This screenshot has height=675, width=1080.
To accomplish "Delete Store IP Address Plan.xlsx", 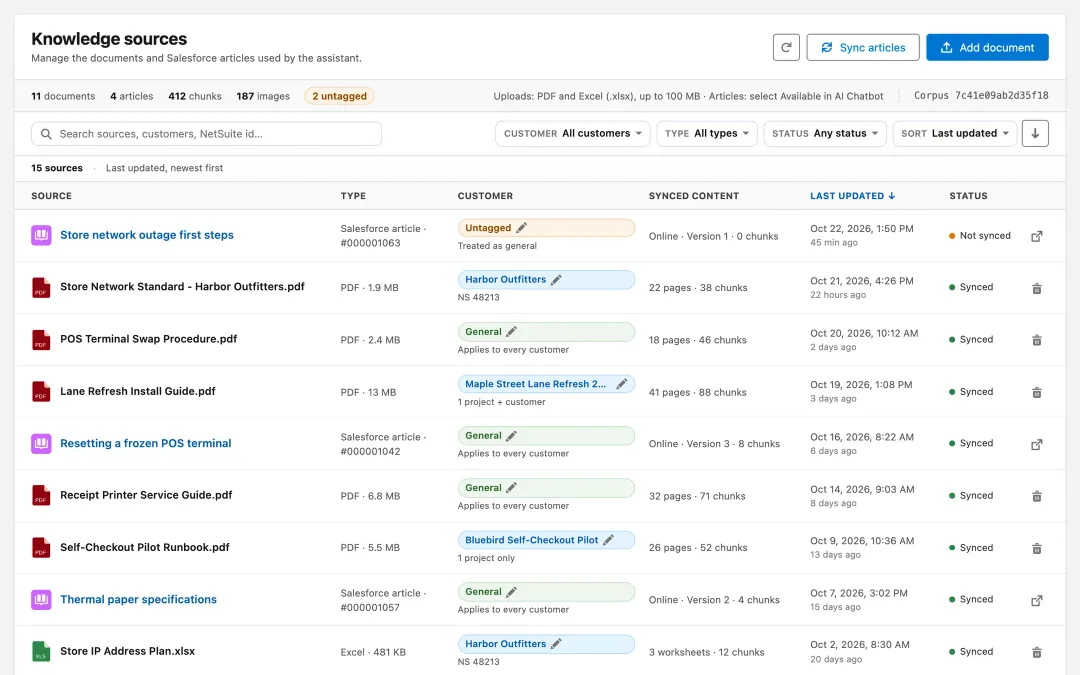I will click(x=1037, y=652).
